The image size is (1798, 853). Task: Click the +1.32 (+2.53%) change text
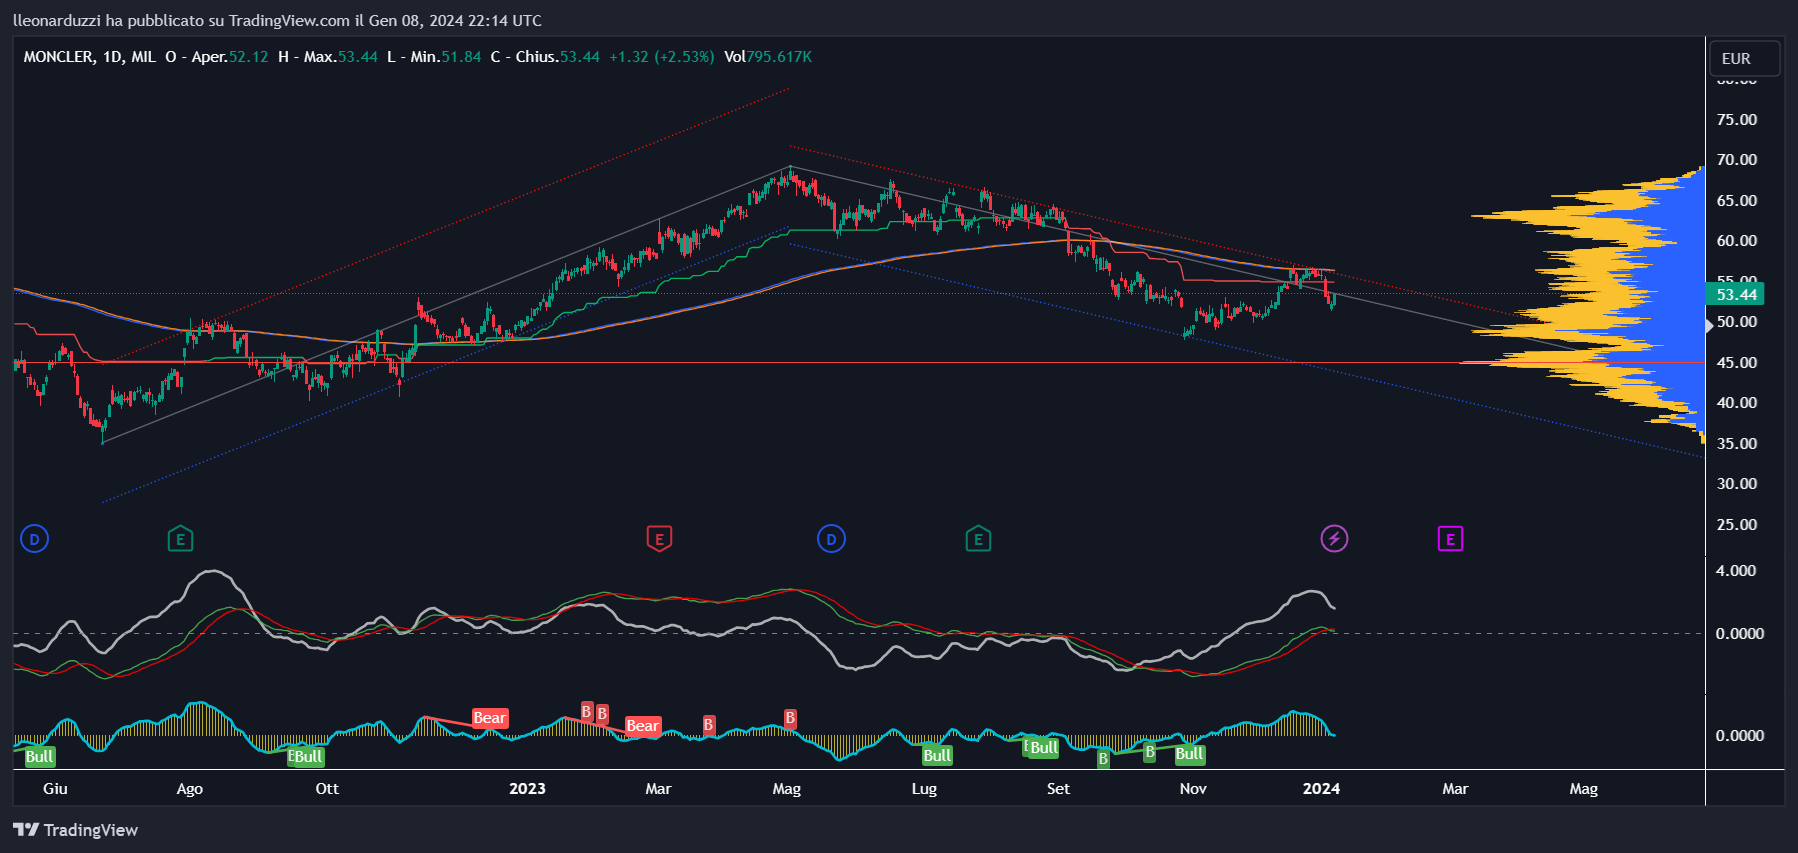pyautogui.click(x=662, y=57)
